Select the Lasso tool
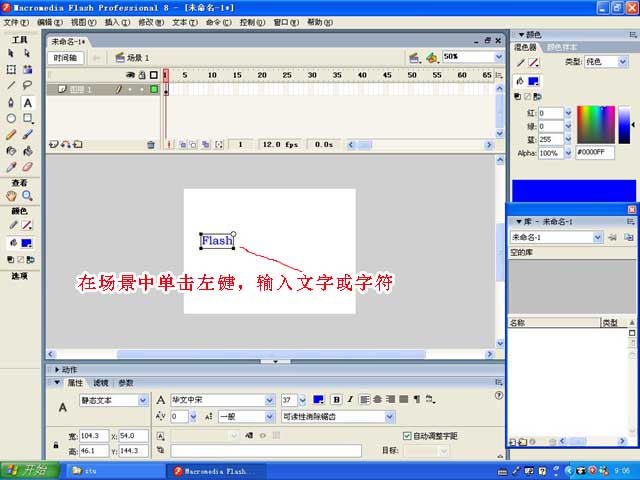 (x=28, y=86)
